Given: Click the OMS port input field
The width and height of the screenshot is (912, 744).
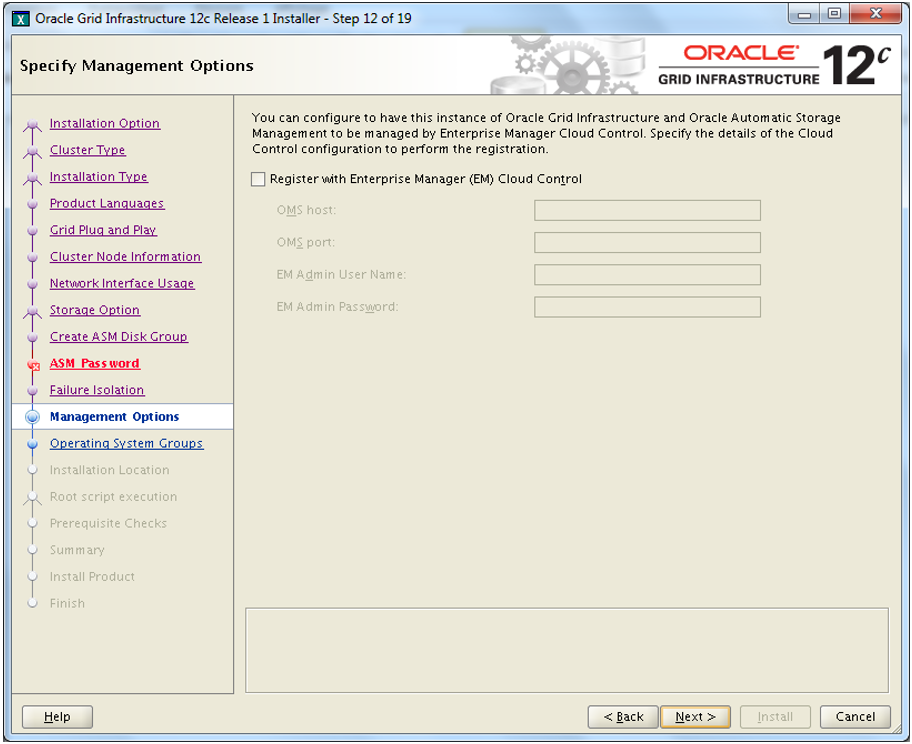Looking at the screenshot, I should (647, 243).
